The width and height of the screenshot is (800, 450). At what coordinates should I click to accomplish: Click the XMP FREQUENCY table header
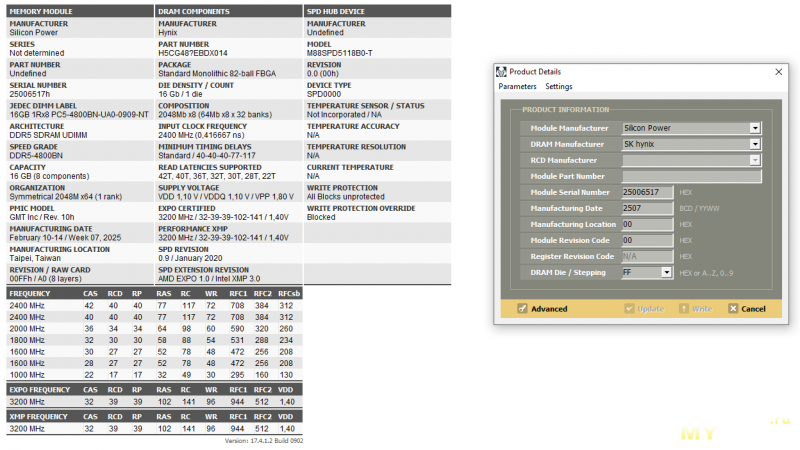tap(38, 415)
